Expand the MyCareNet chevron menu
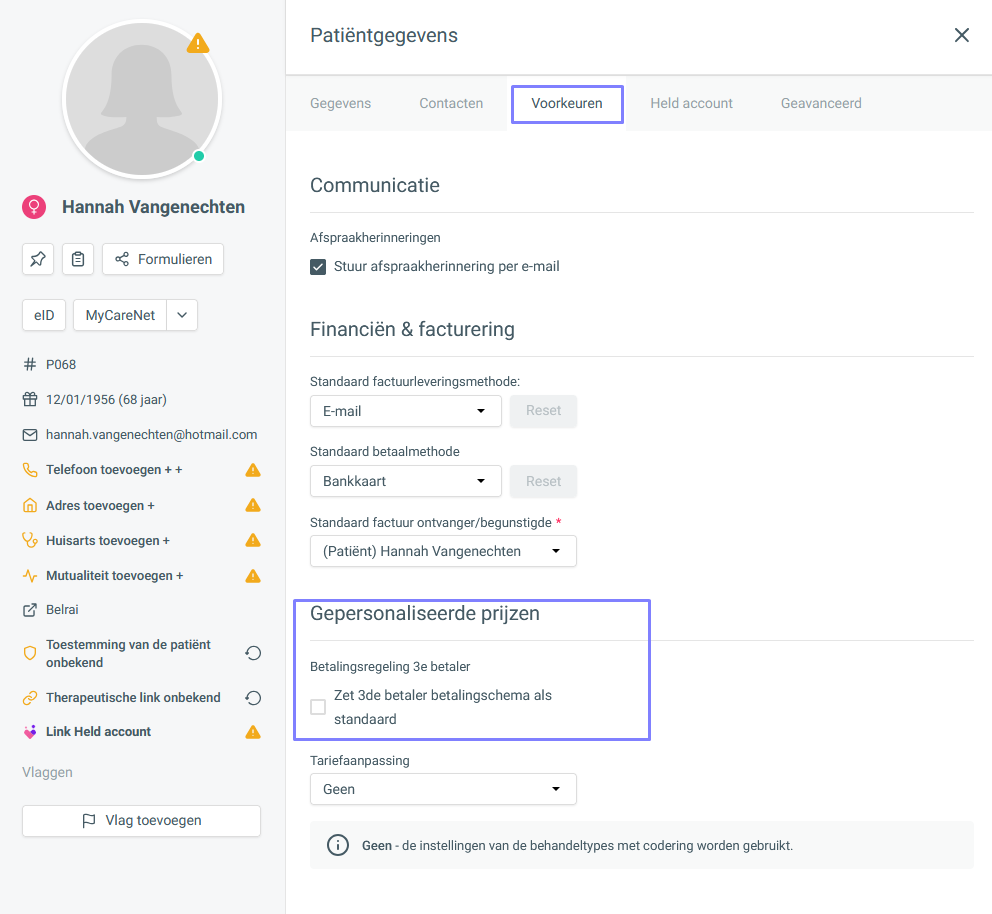The height and width of the screenshot is (914, 992). click(x=182, y=315)
